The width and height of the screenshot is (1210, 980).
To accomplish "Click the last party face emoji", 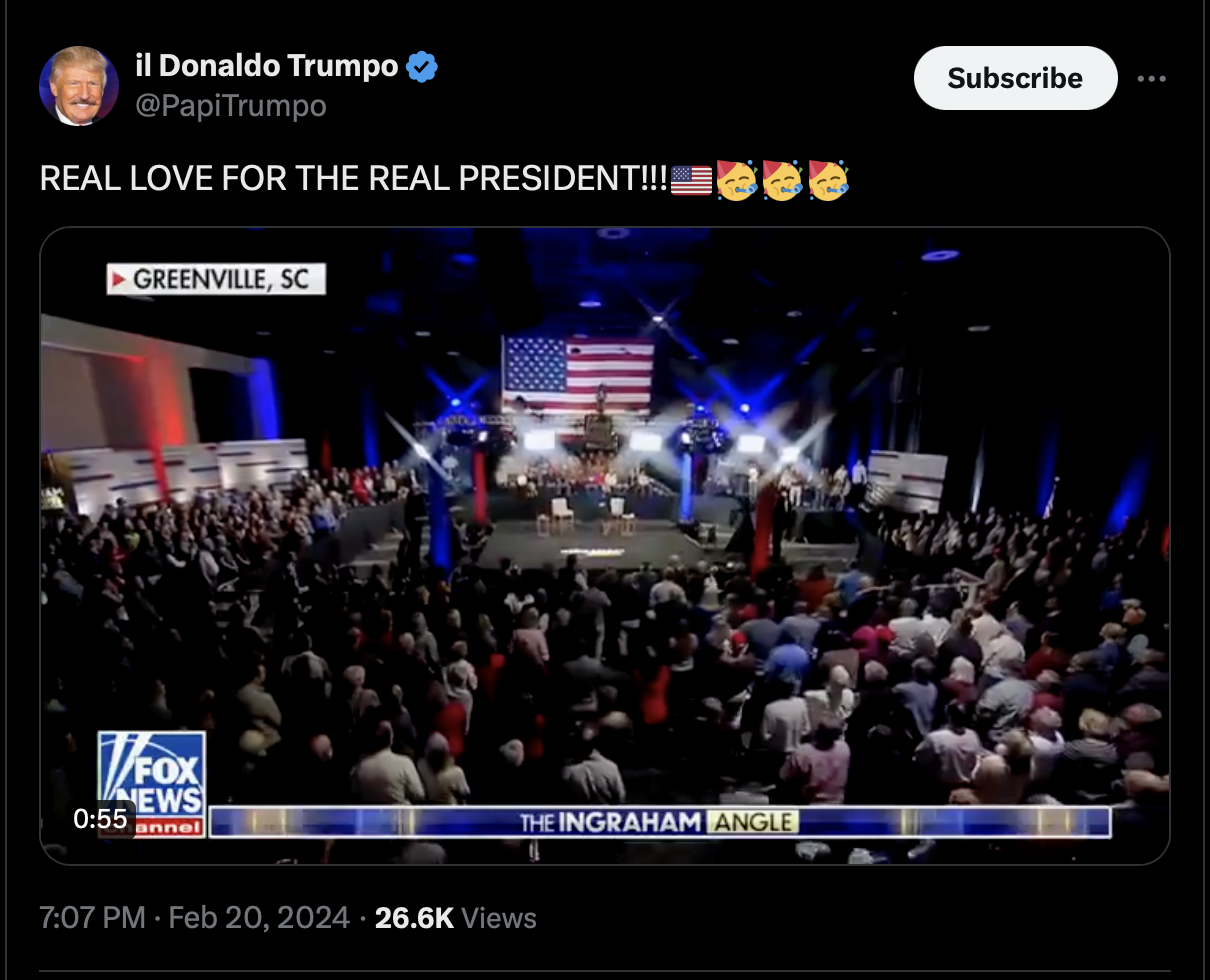I will pyautogui.click(x=828, y=180).
